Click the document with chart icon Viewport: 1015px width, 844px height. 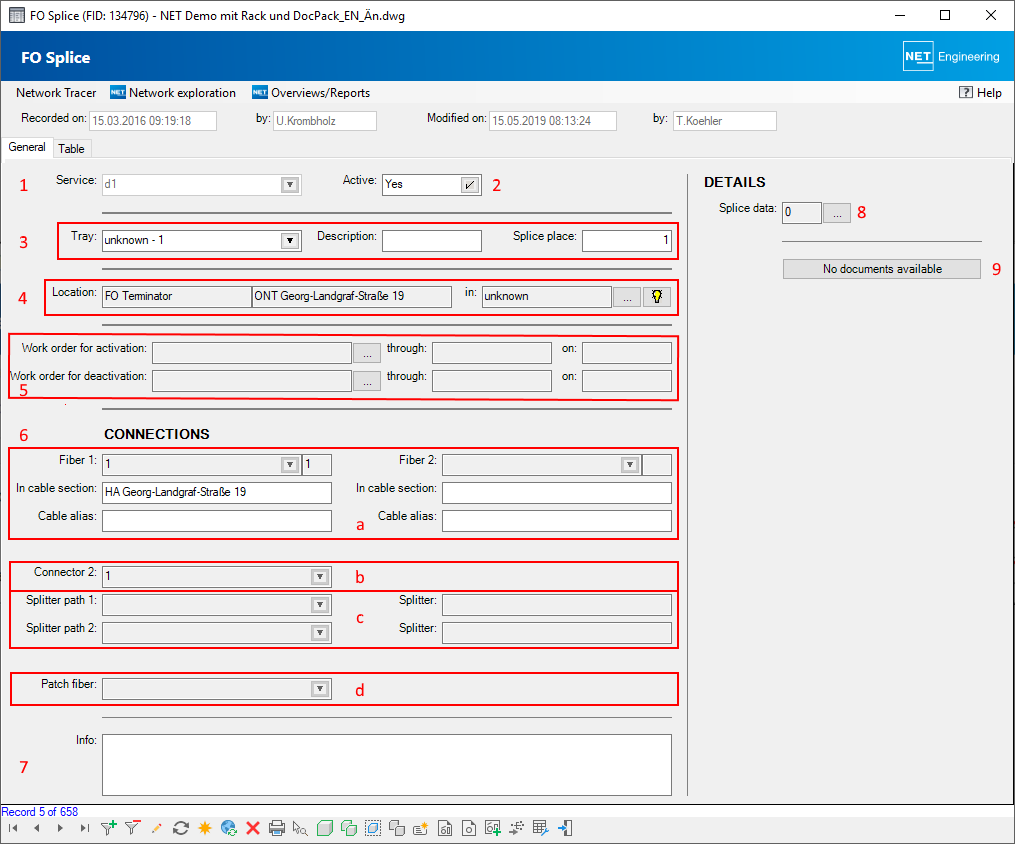[x=445, y=828]
